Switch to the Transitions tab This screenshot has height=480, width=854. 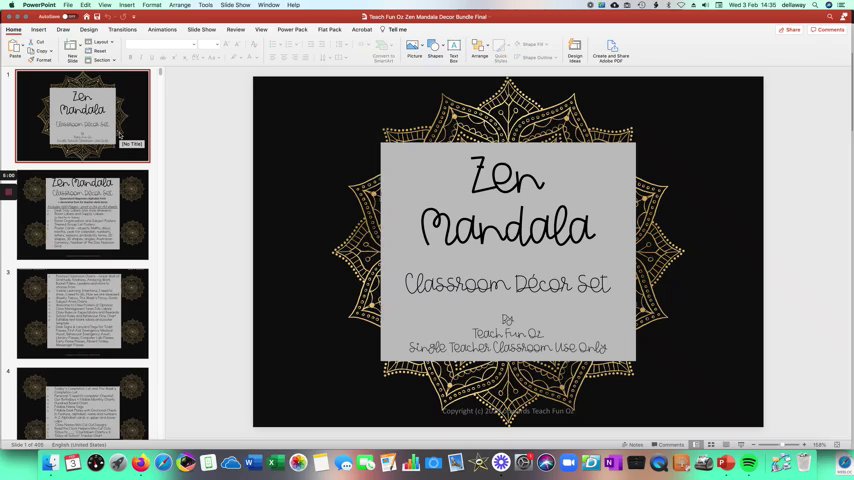pos(123,29)
